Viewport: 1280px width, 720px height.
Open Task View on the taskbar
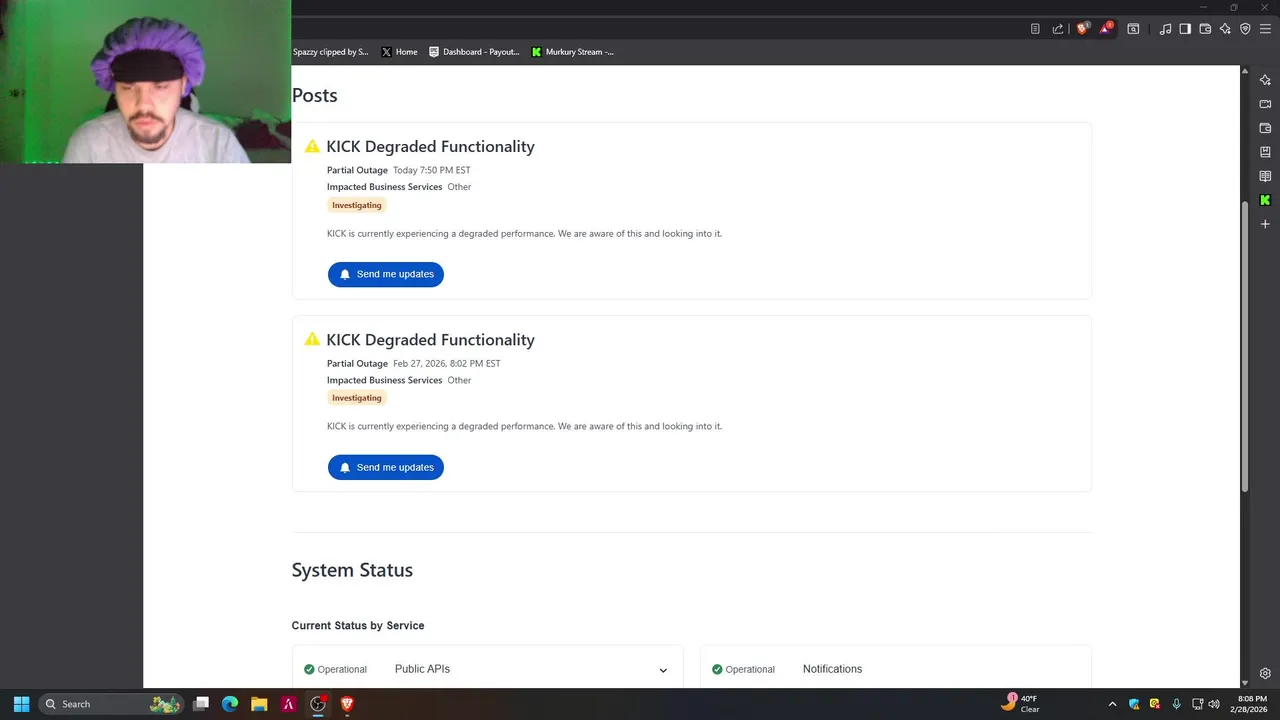(201, 704)
